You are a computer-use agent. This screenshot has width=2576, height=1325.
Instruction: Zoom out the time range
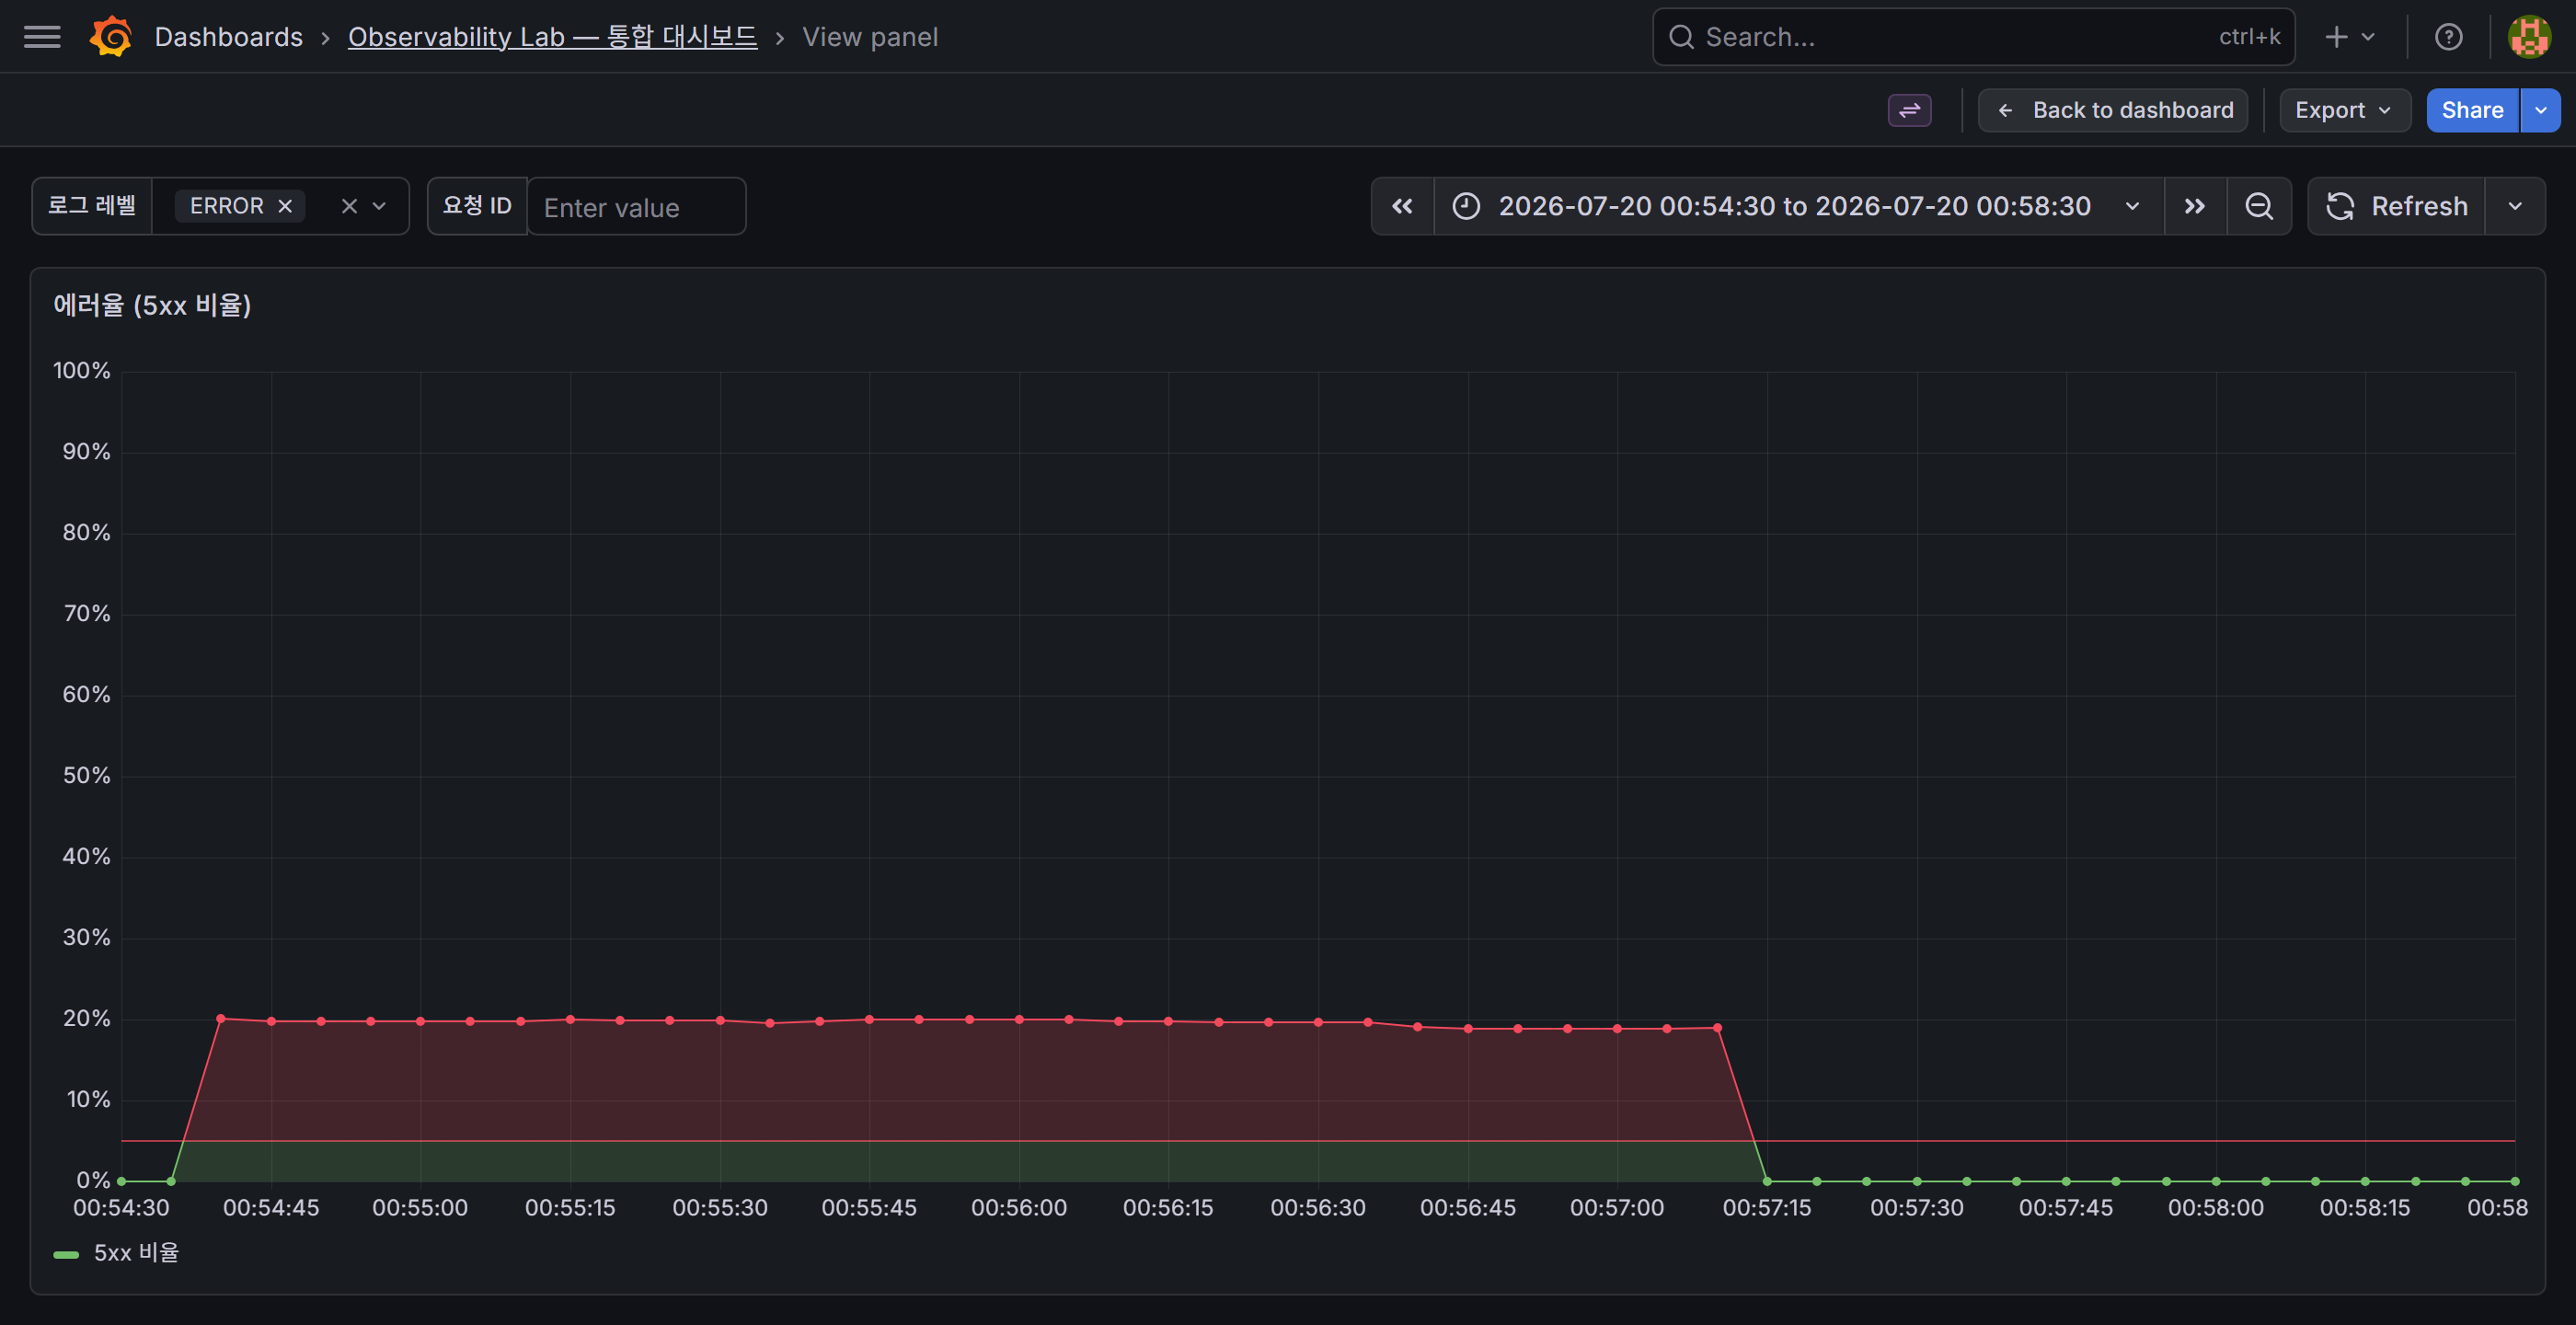(2259, 206)
